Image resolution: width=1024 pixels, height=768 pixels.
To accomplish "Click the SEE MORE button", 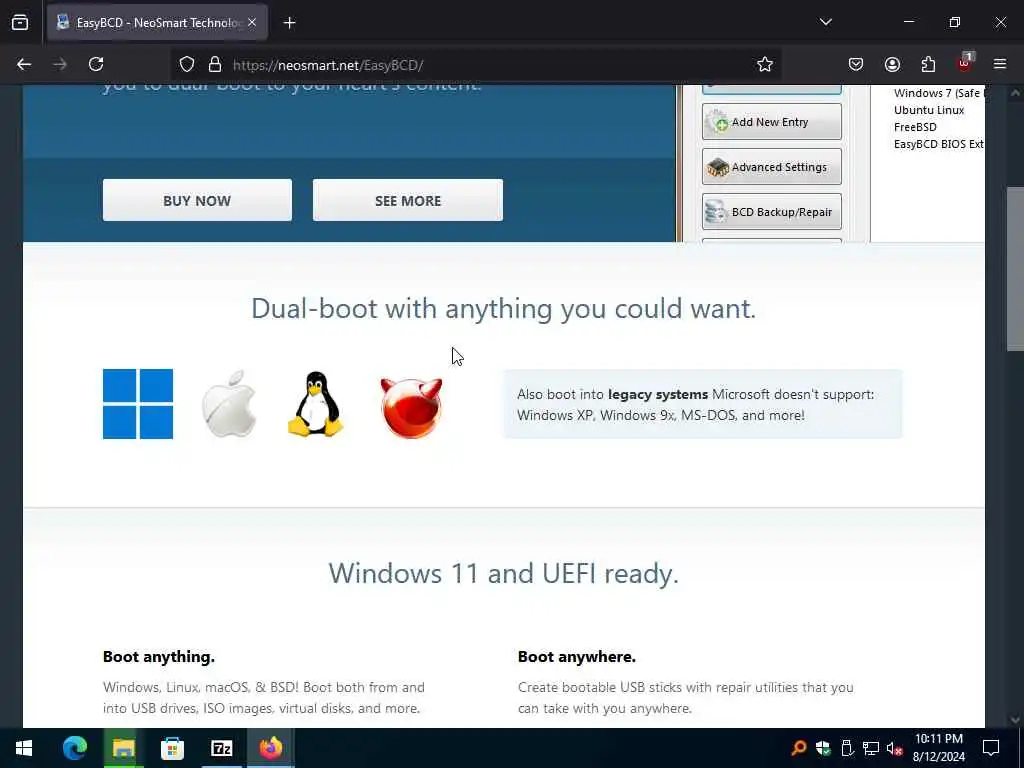I will [408, 200].
